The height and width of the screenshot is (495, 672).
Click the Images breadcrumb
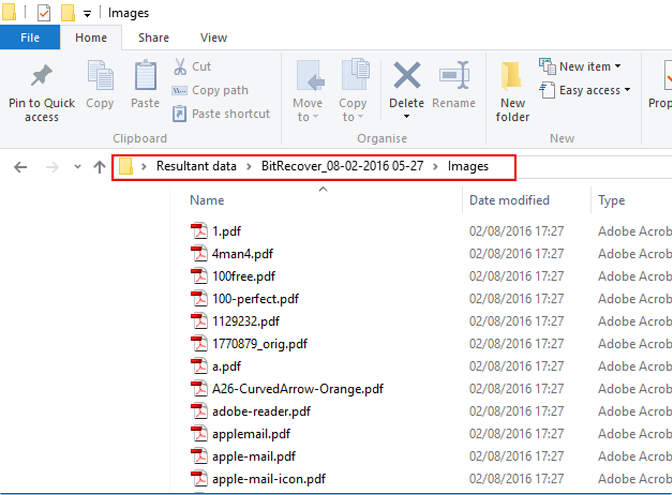pyautogui.click(x=468, y=166)
